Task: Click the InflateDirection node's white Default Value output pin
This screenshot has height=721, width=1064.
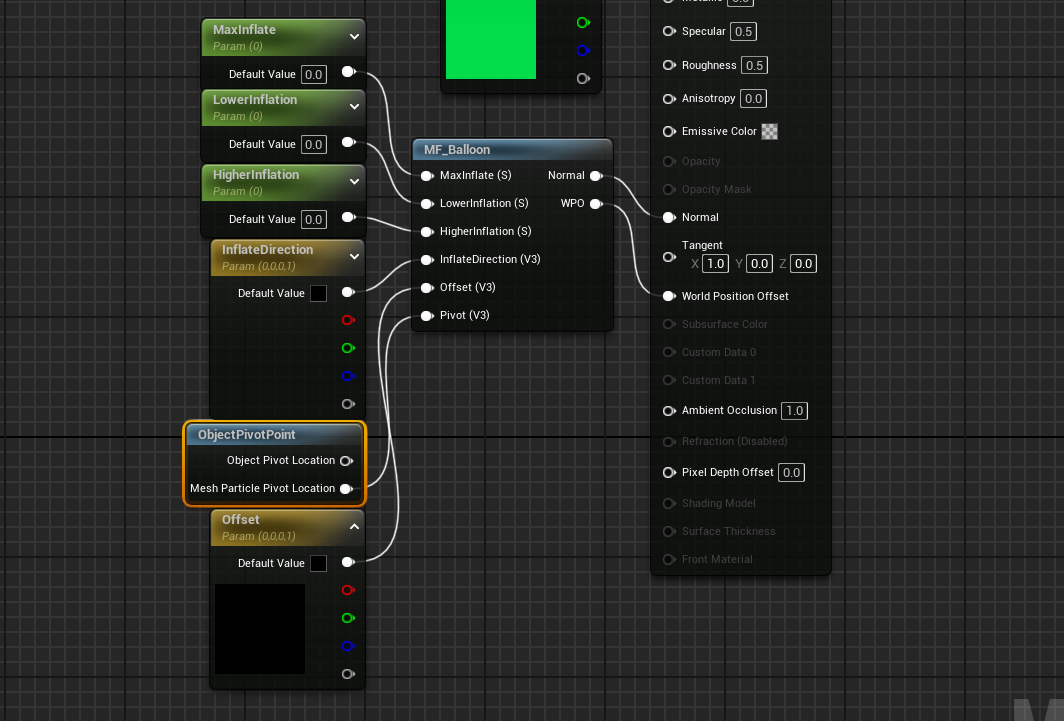Action: [x=349, y=292]
